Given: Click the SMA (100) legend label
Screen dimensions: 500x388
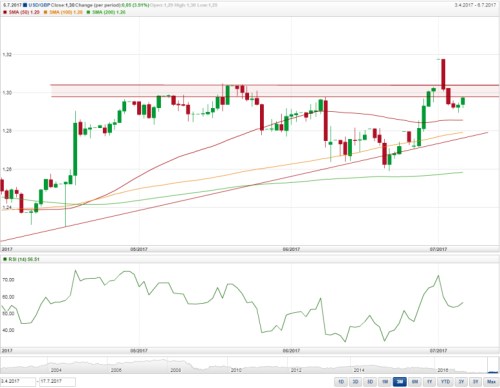Looking at the screenshot, I should (66, 12).
